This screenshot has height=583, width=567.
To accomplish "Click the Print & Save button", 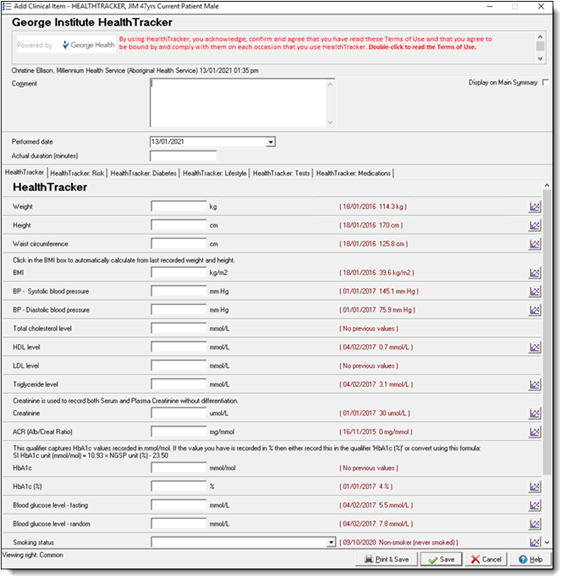I will coord(386,560).
